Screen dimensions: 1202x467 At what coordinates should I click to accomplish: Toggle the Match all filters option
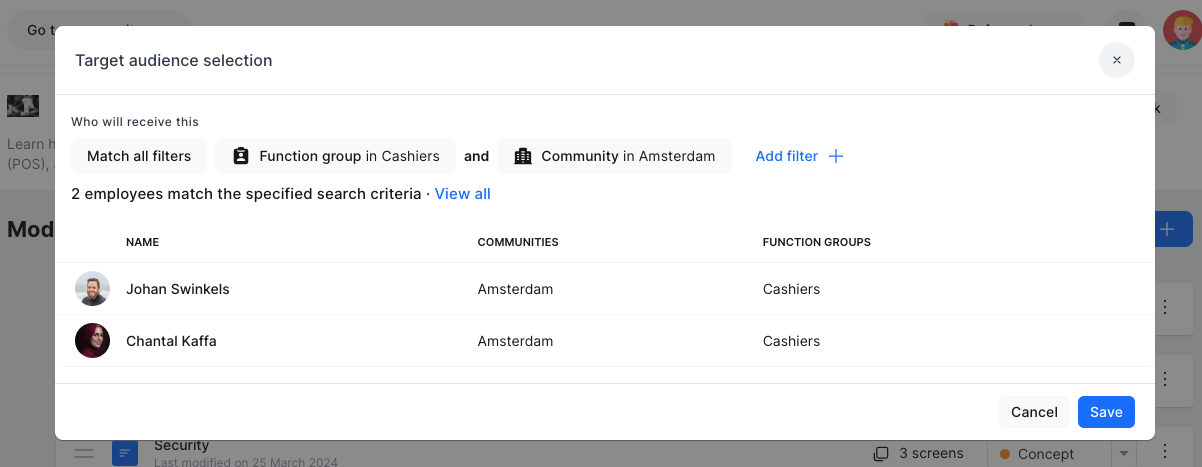point(139,156)
